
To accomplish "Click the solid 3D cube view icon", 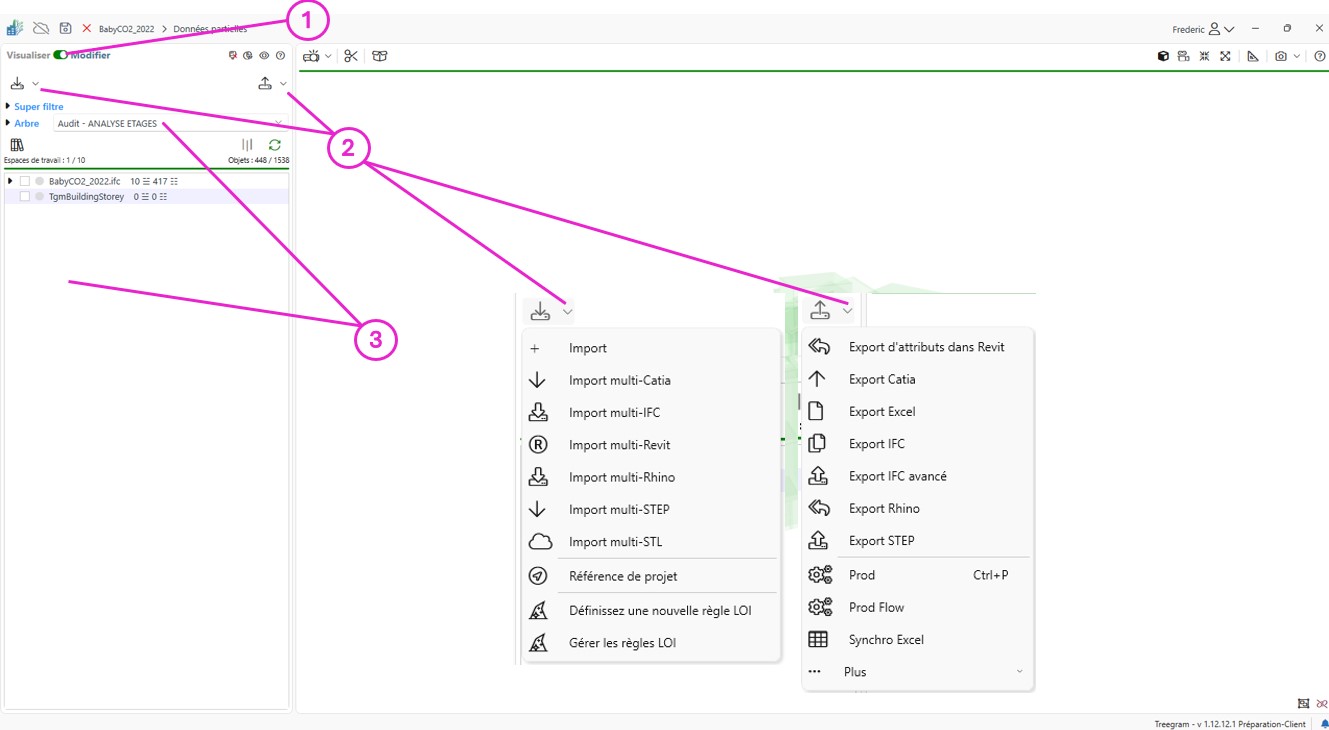I will (1163, 57).
